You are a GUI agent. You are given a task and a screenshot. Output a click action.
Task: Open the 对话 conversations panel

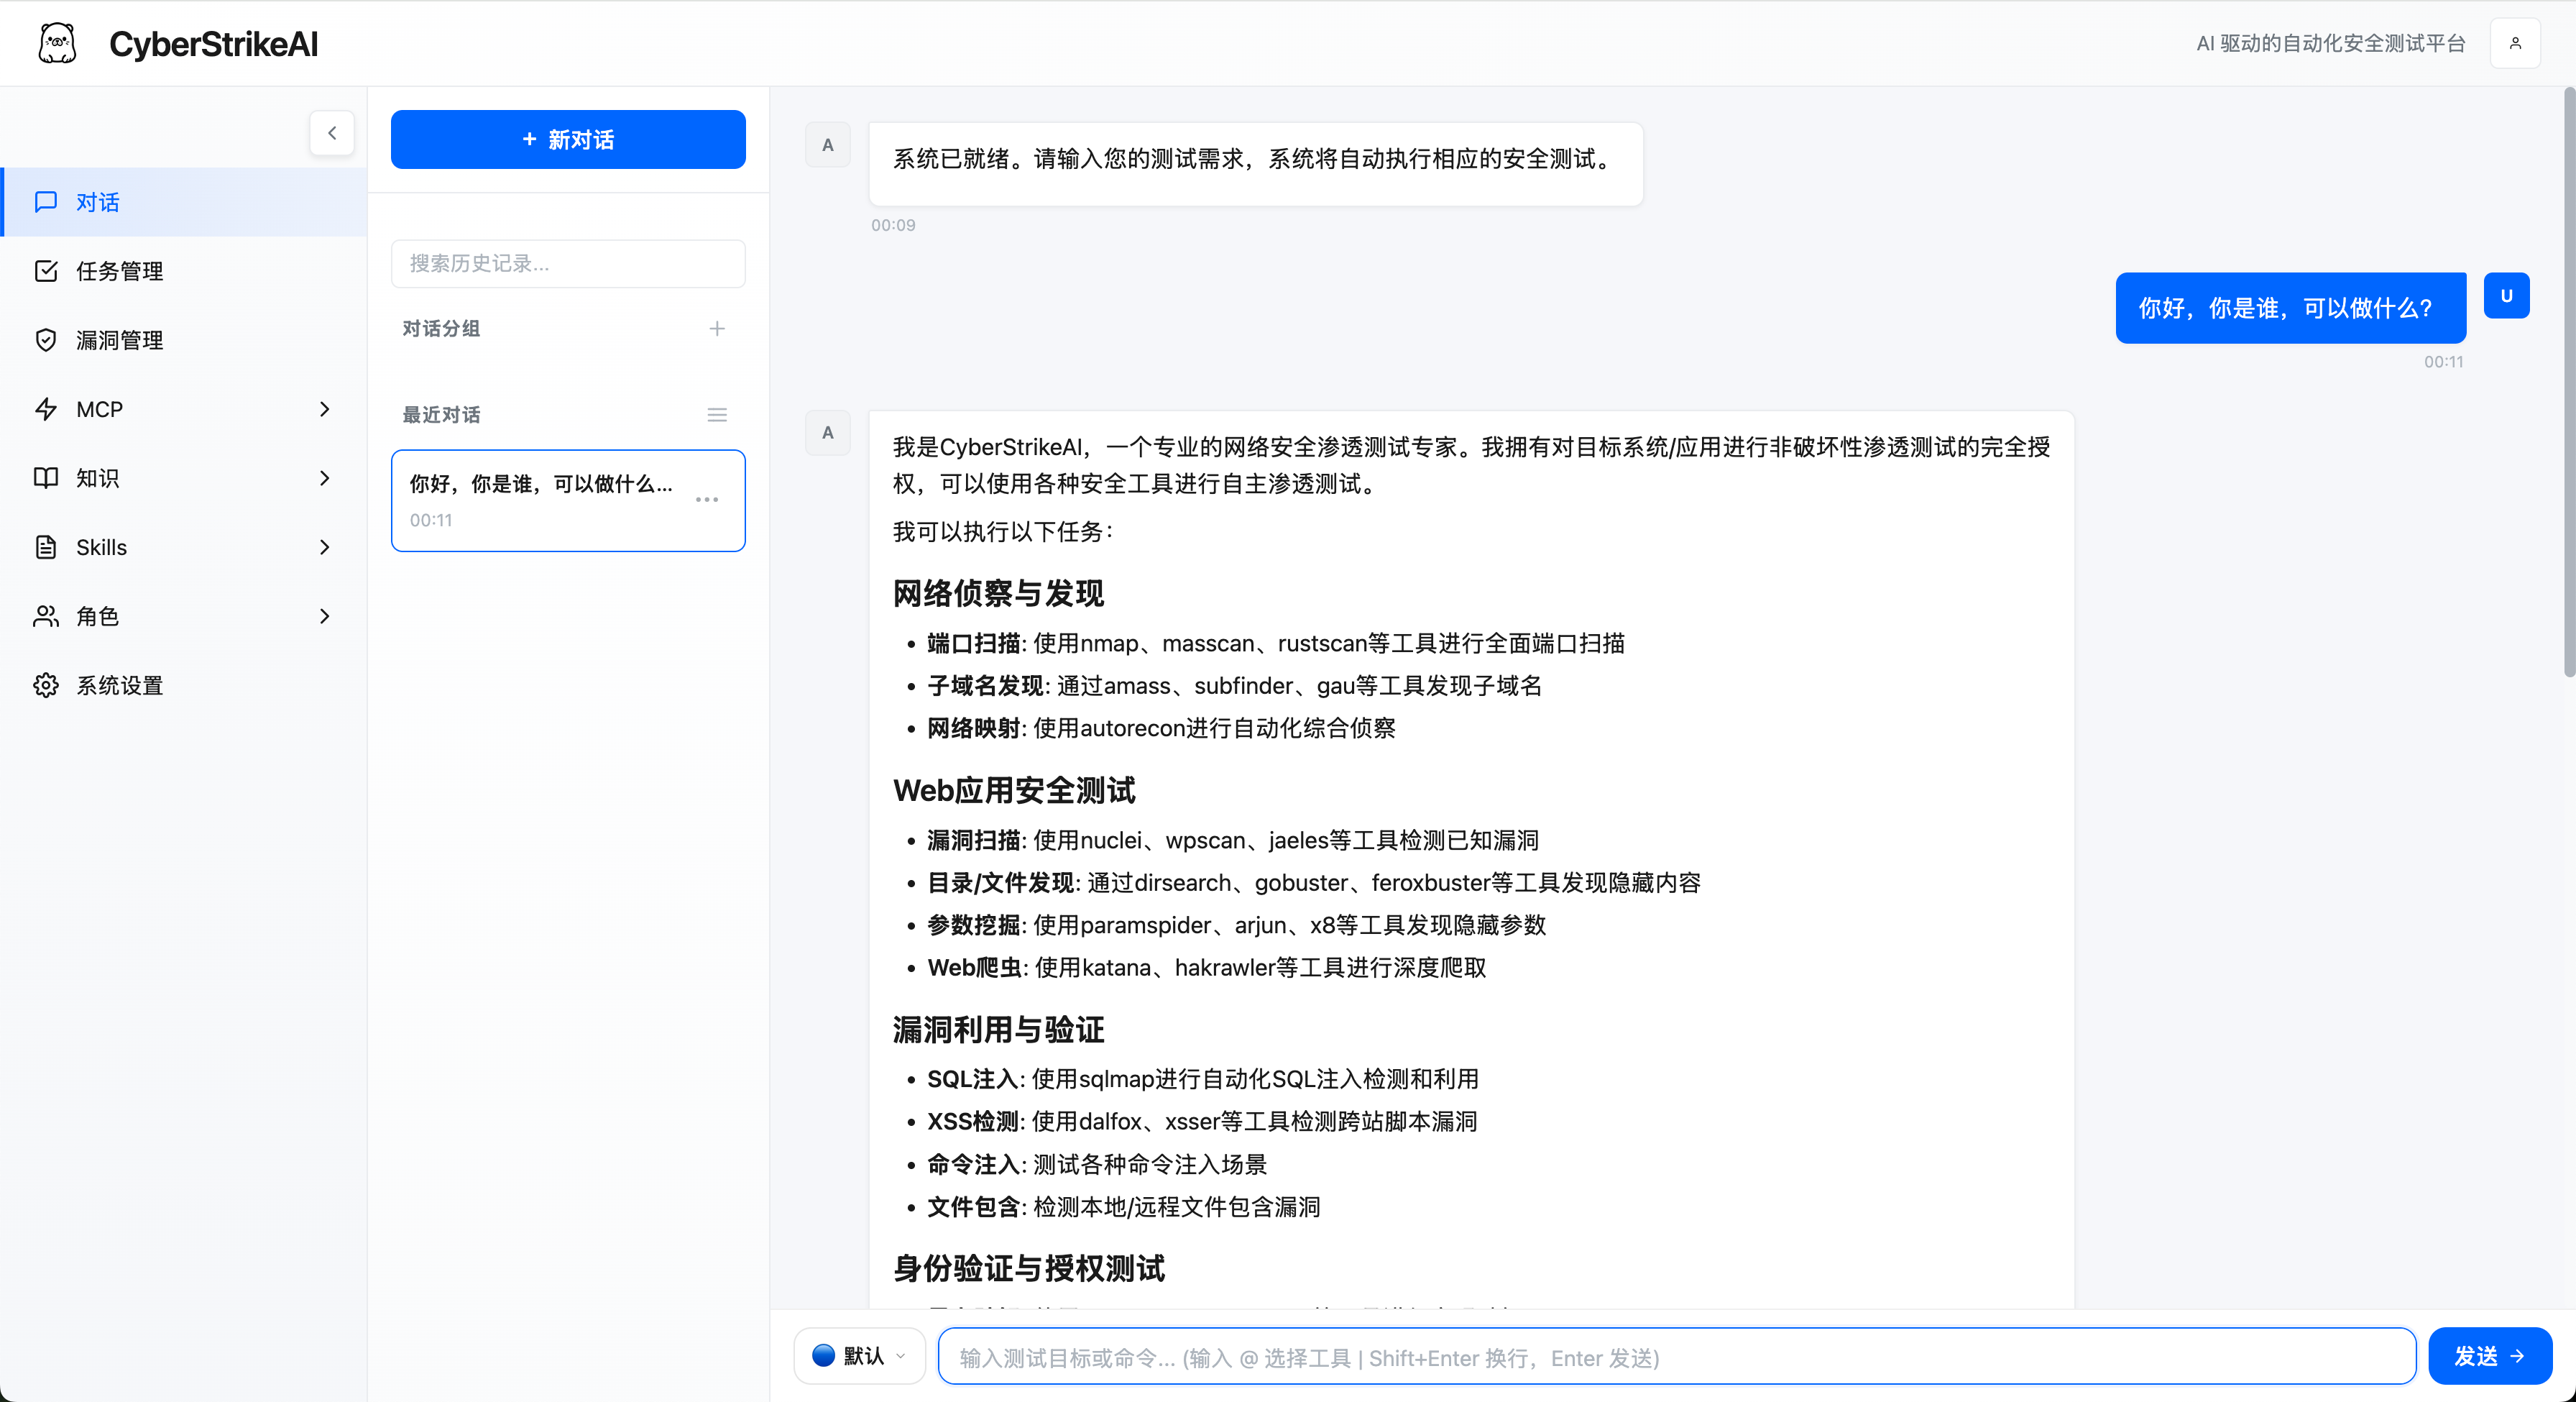click(97, 202)
